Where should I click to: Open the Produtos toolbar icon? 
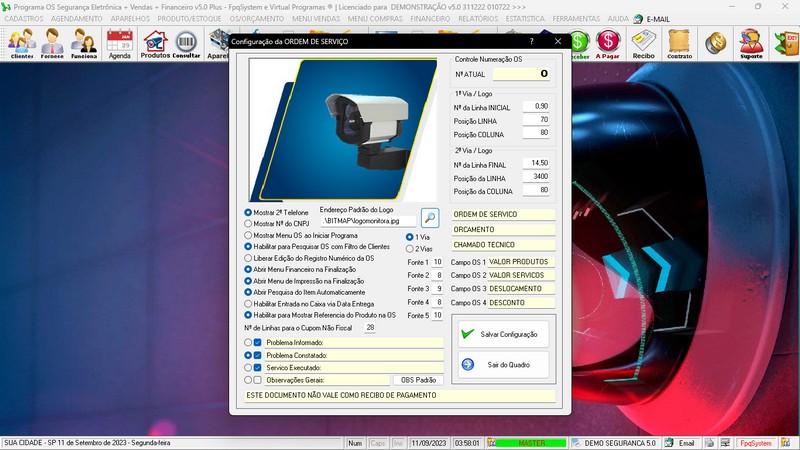[x=155, y=43]
